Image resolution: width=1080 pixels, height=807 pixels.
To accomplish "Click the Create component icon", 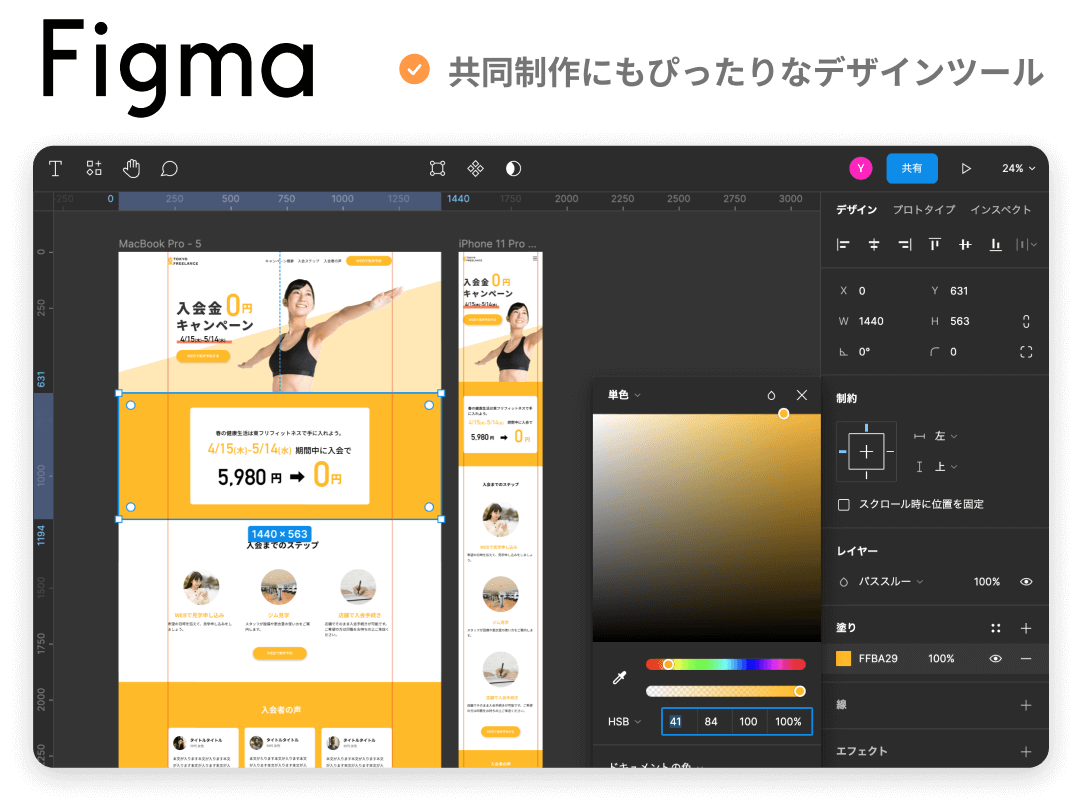I will coord(475,168).
